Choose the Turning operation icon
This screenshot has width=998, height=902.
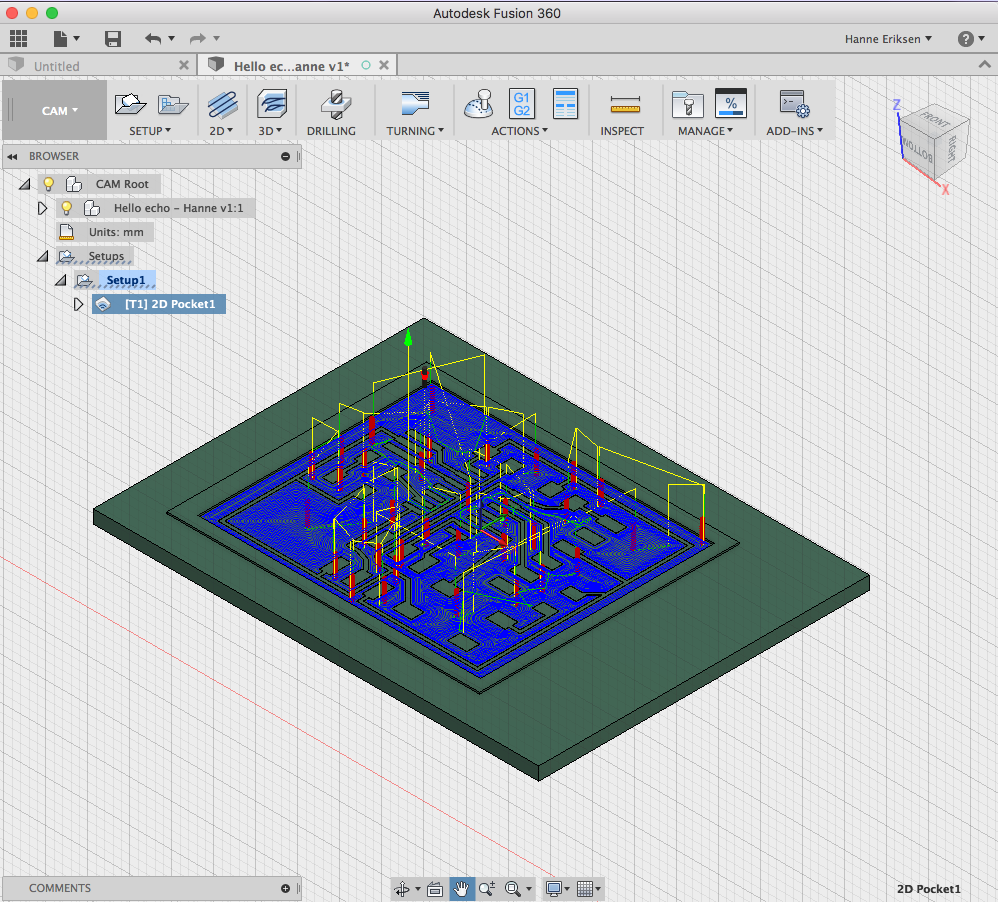pos(415,104)
